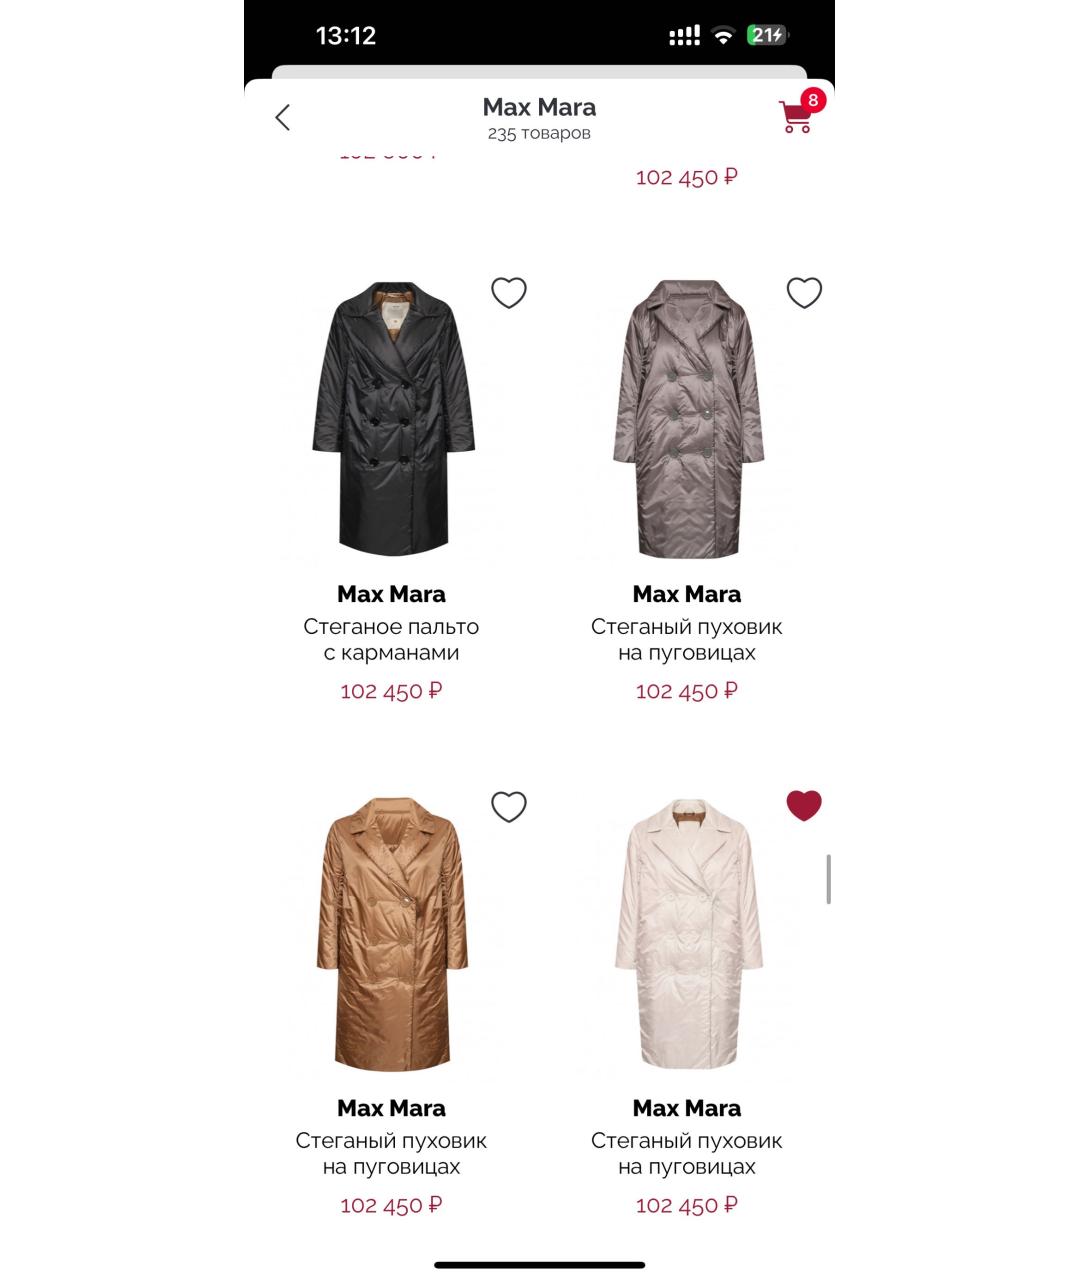View the cream-colored puffer coat photo

(687, 934)
